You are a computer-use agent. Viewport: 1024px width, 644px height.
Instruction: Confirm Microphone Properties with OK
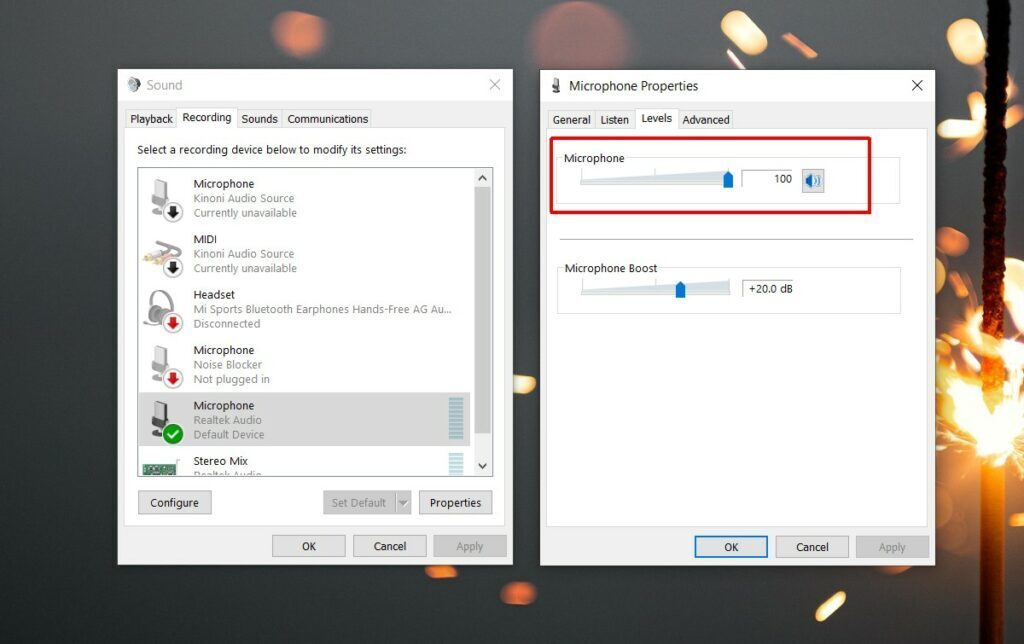click(x=731, y=546)
